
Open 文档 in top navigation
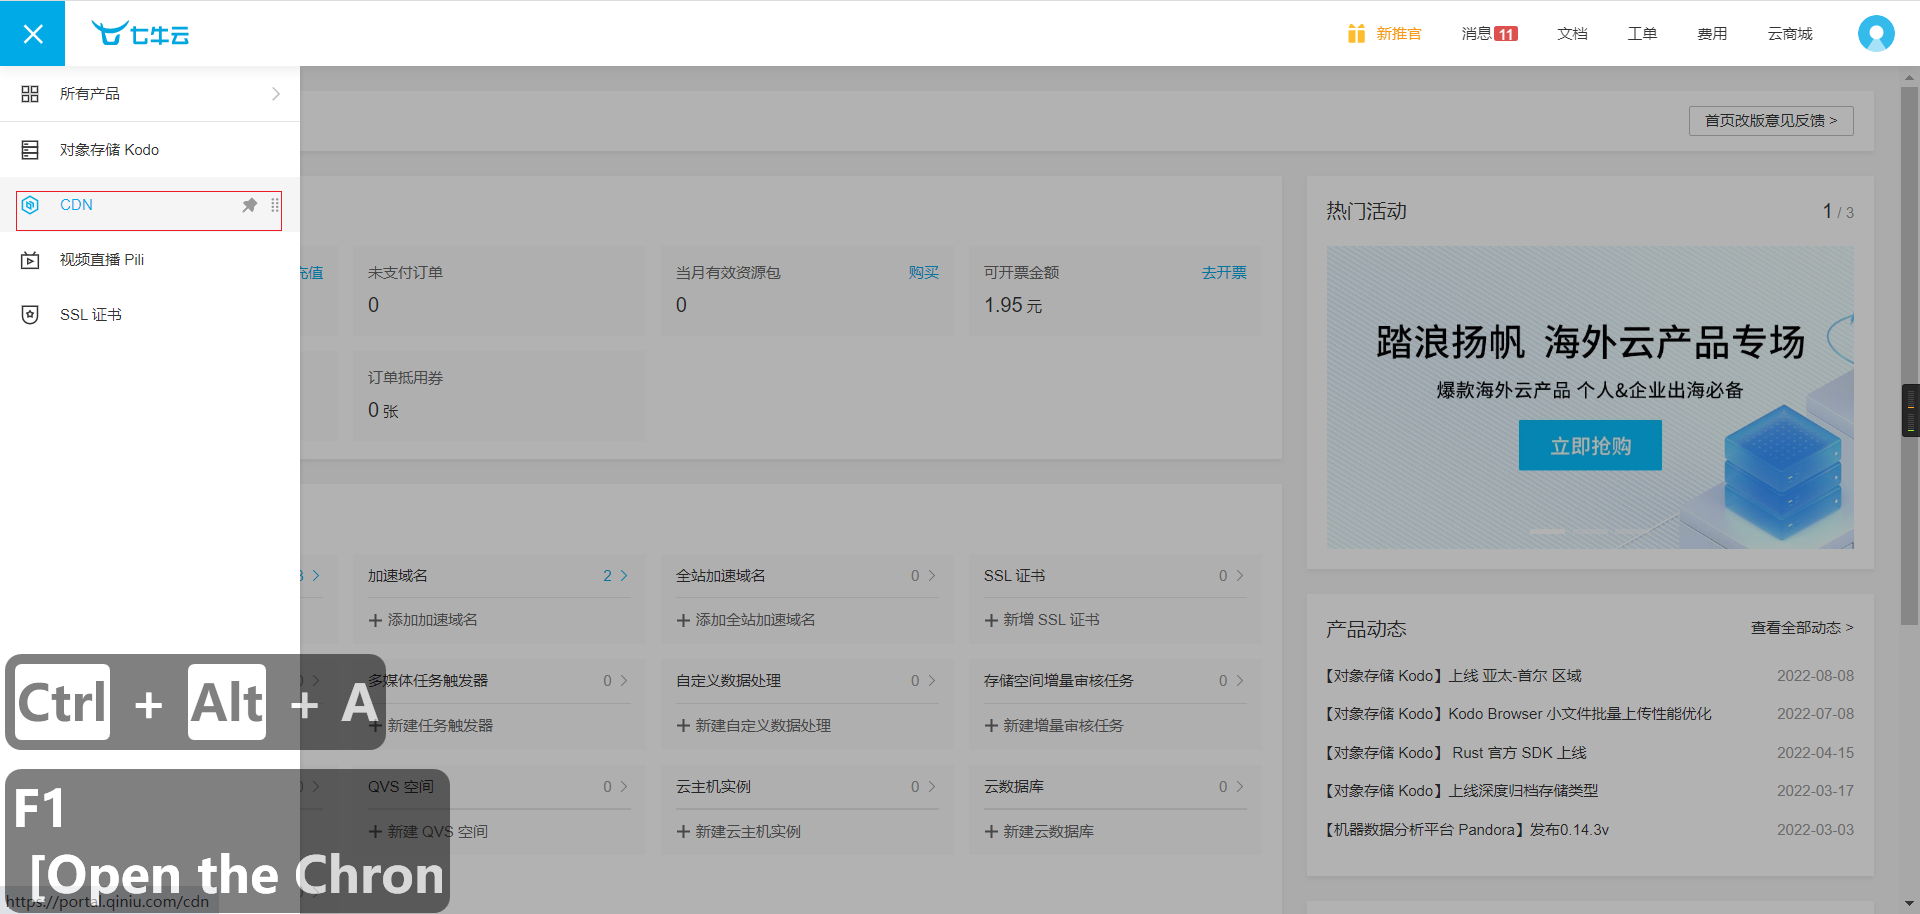point(1572,34)
